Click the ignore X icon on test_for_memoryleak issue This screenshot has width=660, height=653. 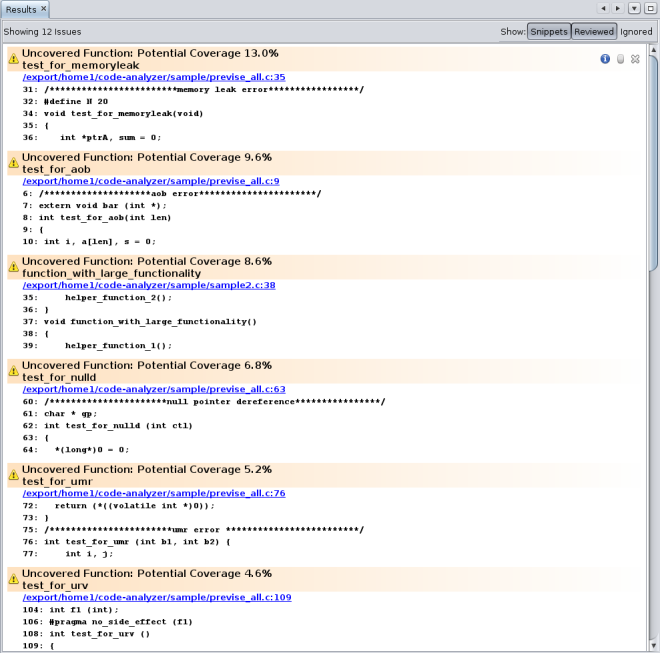(635, 59)
